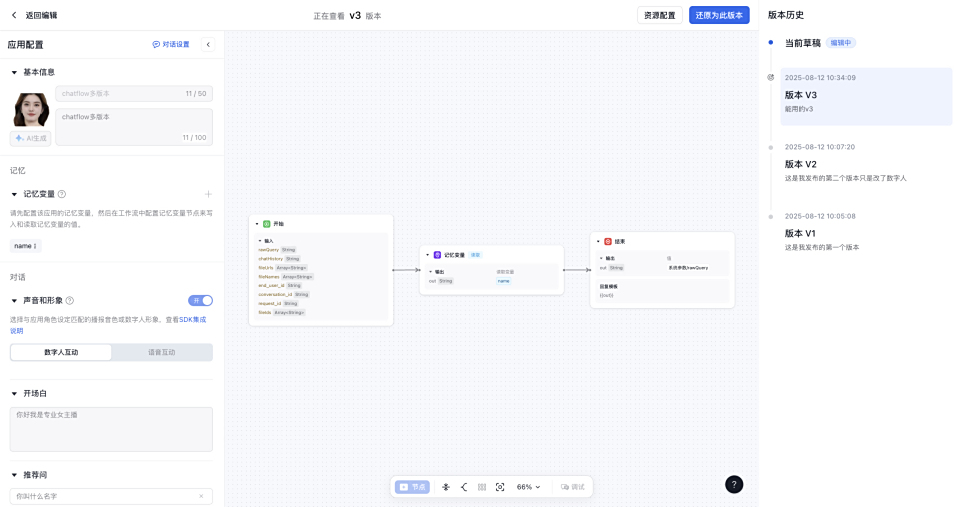
Task: Click the plus icon to add 记忆变量
Action: tap(208, 194)
